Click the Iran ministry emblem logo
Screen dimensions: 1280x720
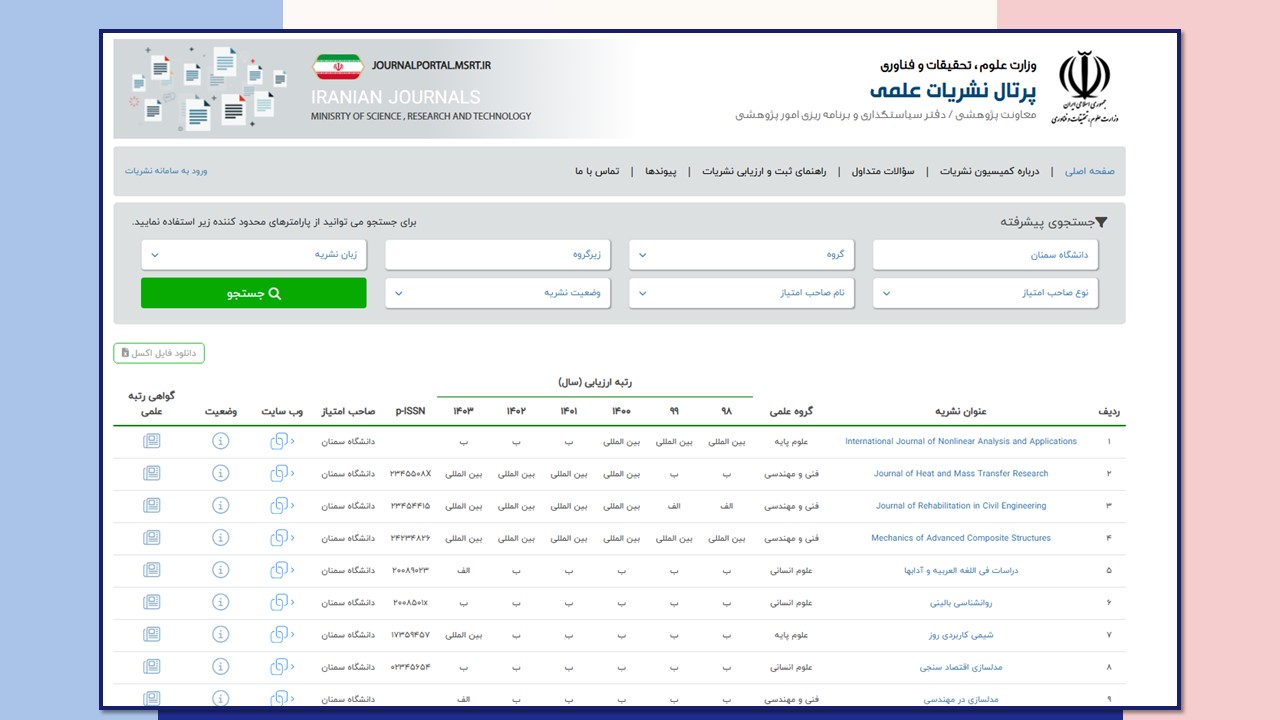1084,88
